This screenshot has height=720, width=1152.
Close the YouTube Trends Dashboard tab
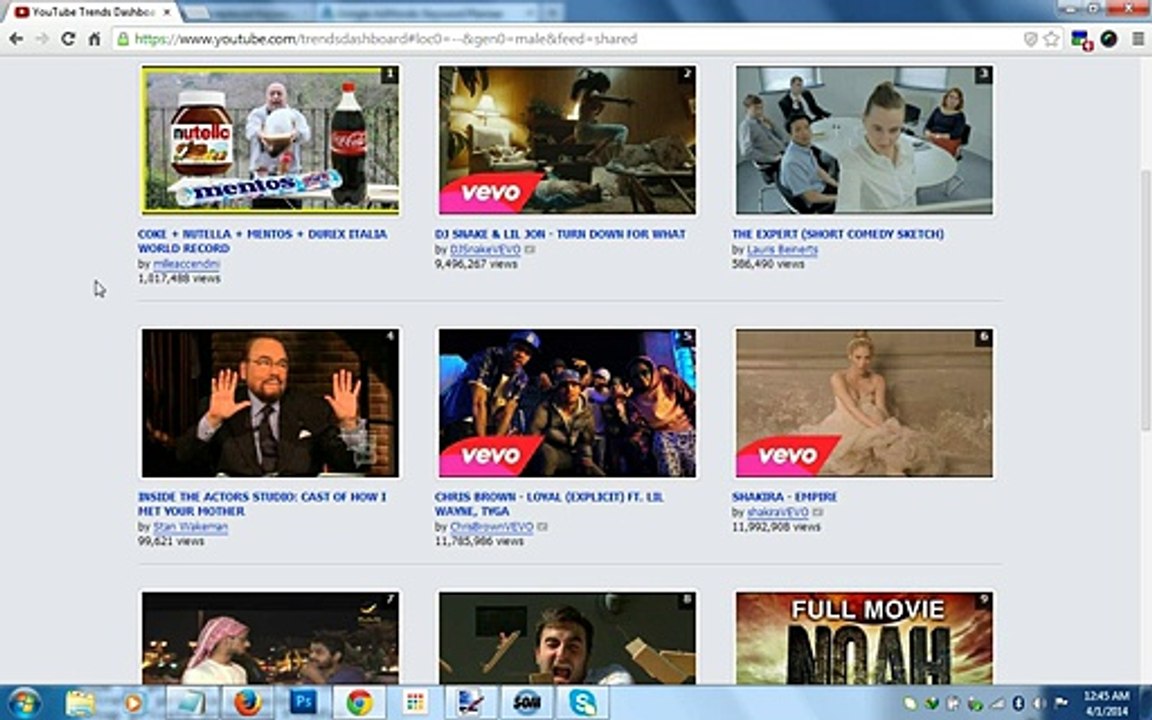(x=167, y=12)
